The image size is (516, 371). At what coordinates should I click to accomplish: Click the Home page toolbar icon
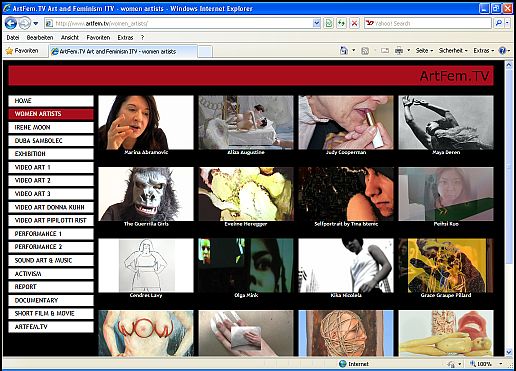point(344,51)
